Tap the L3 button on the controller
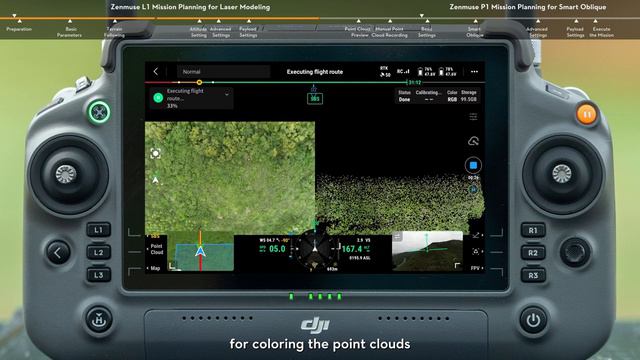 [99, 275]
